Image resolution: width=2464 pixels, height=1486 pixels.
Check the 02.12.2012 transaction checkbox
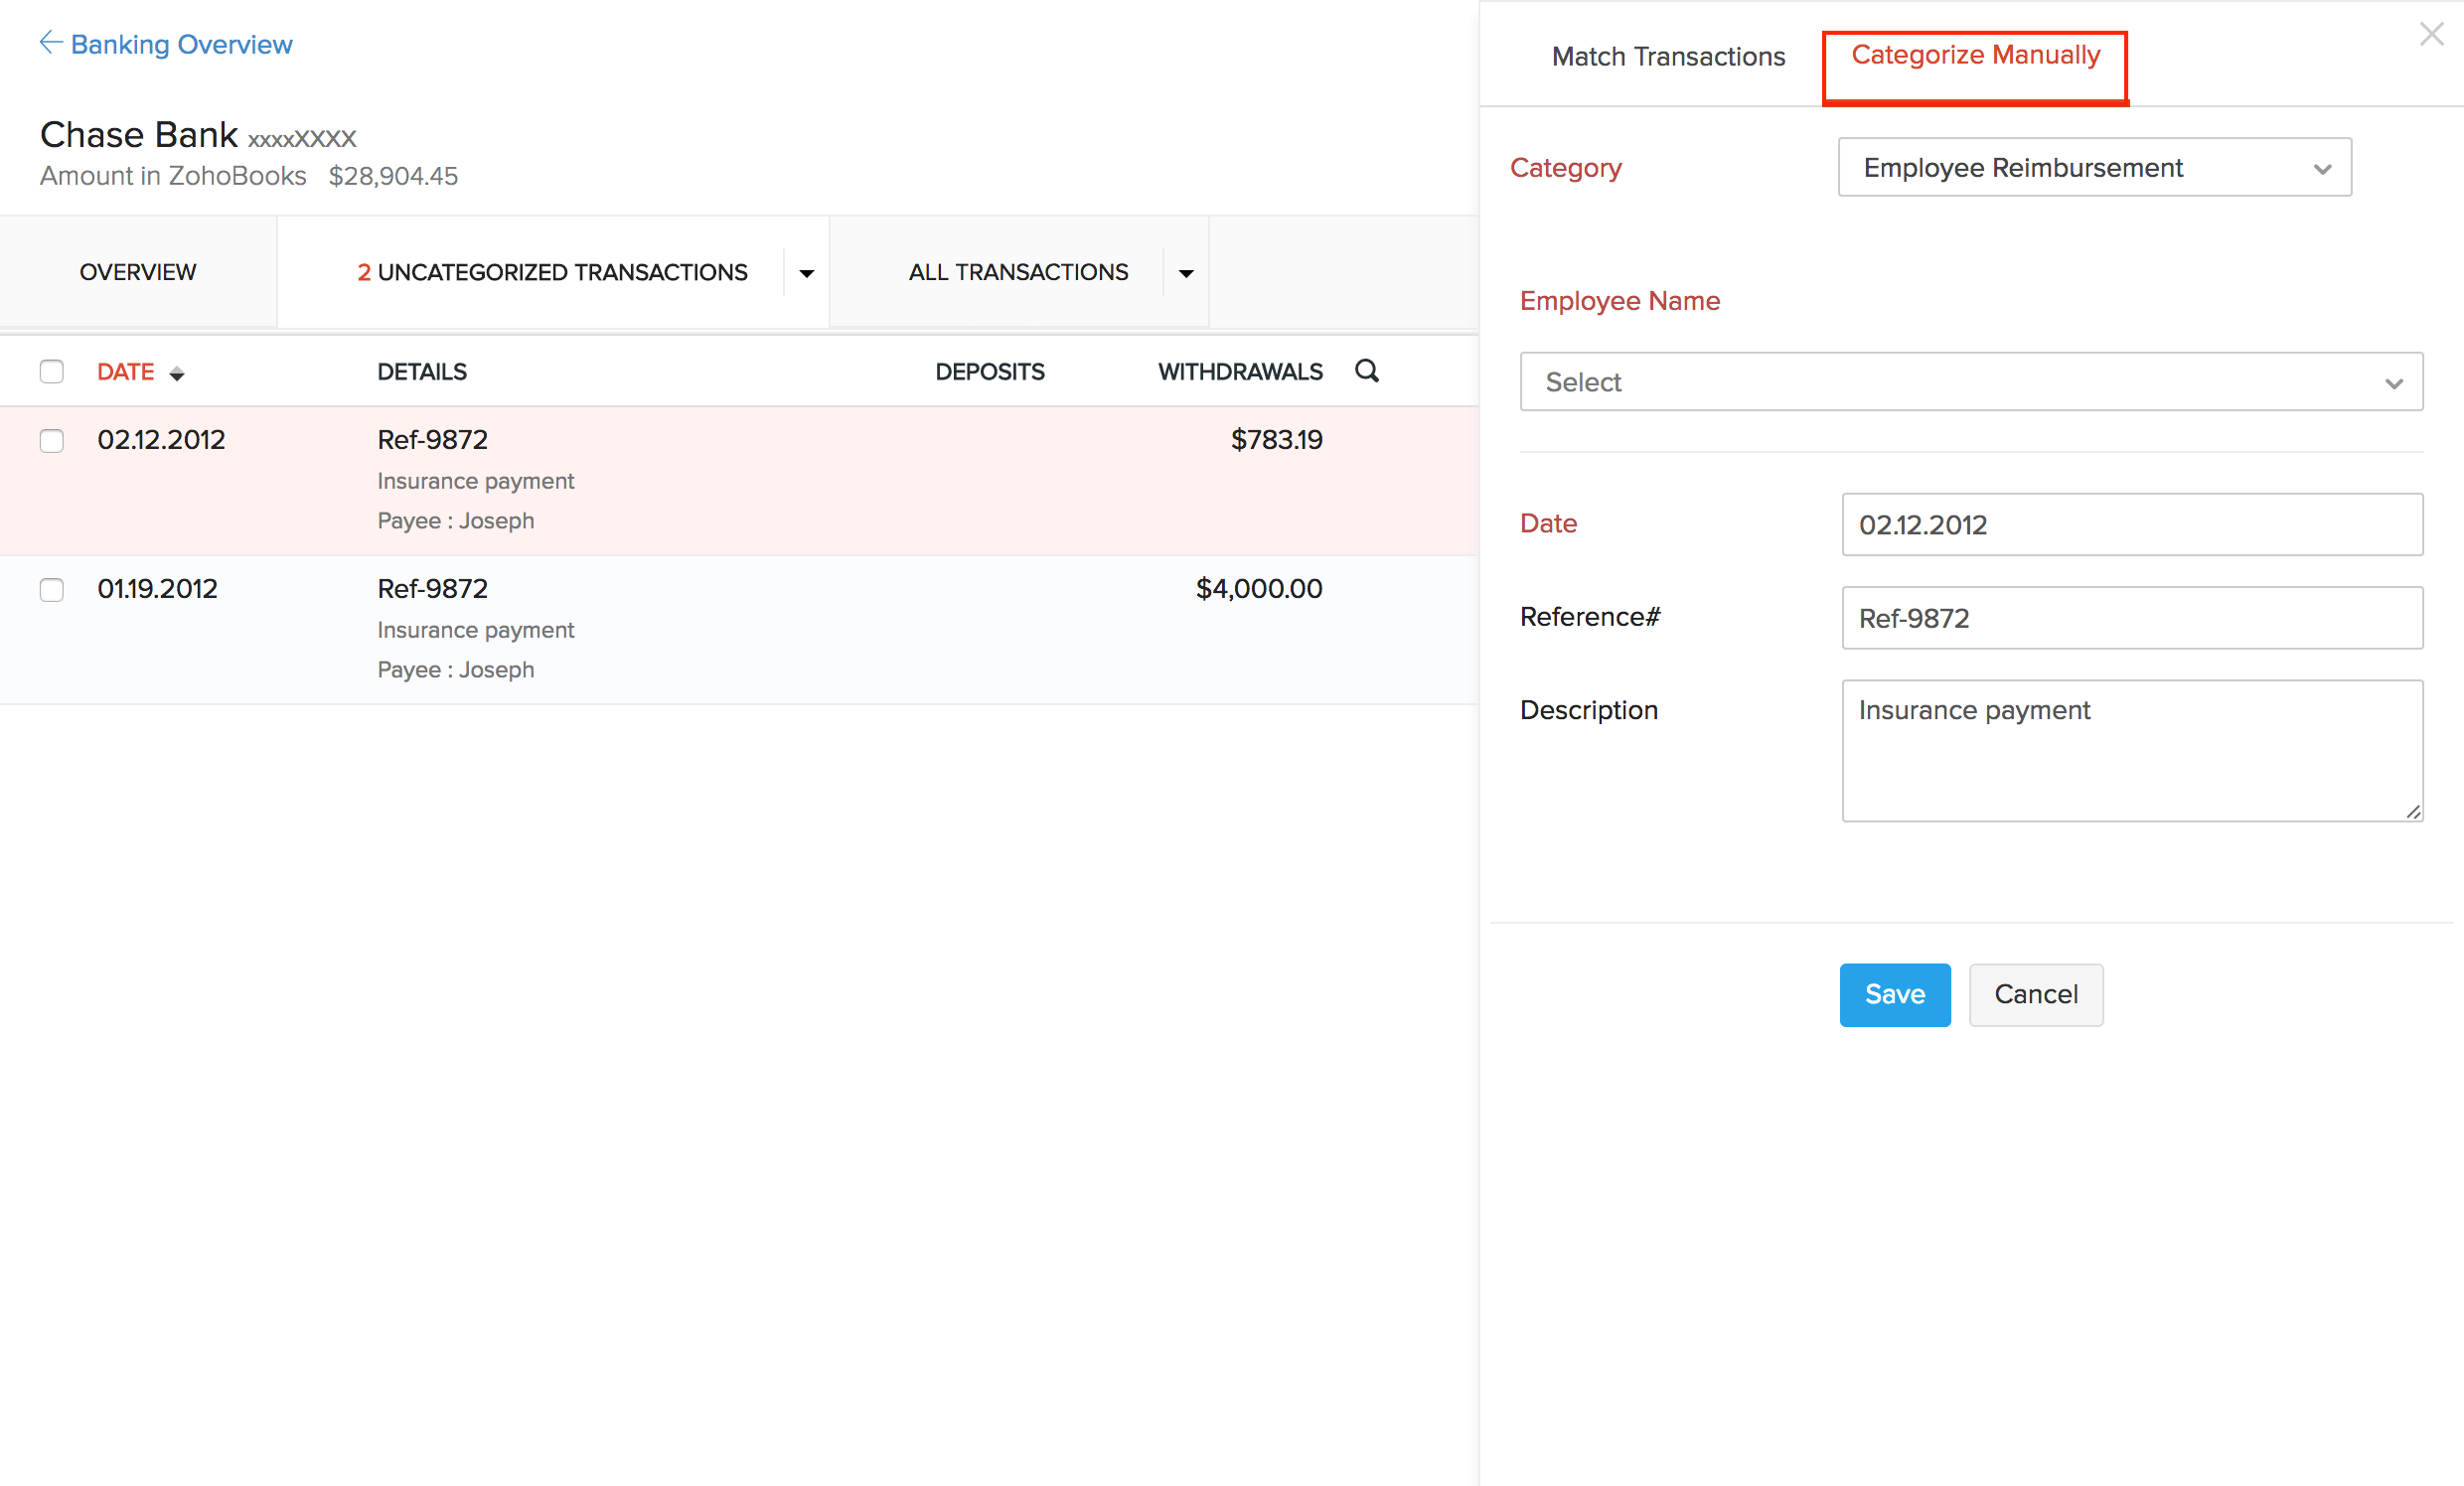tap(52, 441)
